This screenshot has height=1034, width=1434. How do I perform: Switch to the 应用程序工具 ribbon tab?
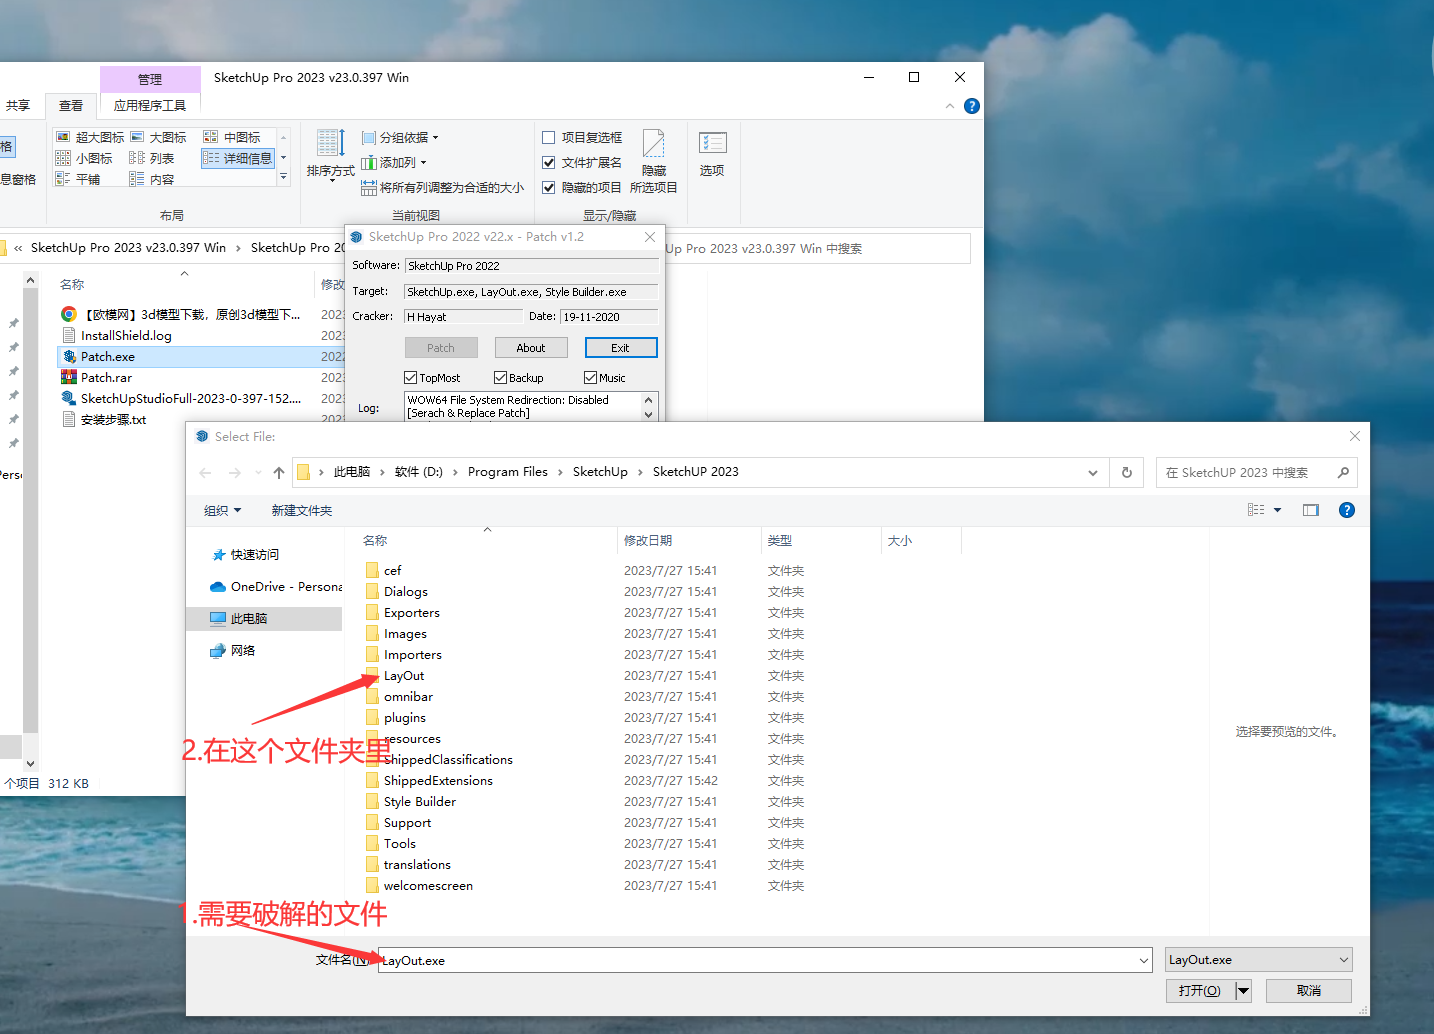pos(150,105)
